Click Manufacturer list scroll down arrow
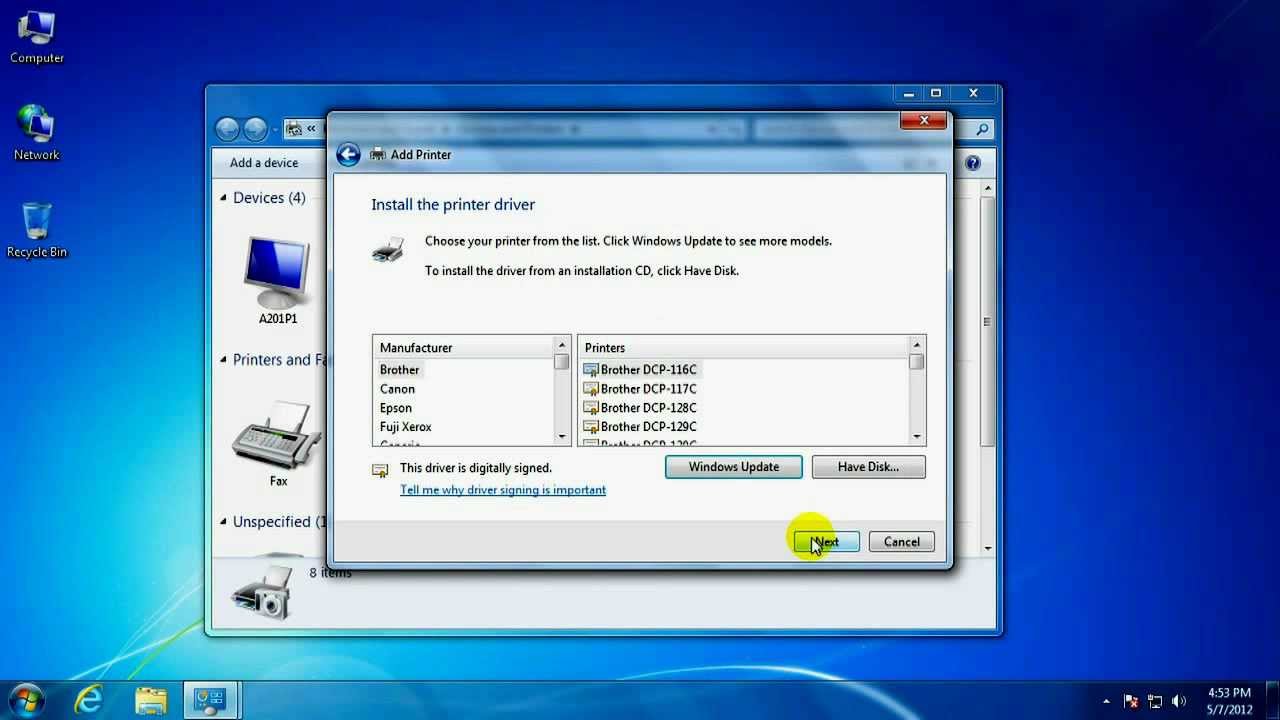The width and height of the screenshot is (1280, 720). 561,437
